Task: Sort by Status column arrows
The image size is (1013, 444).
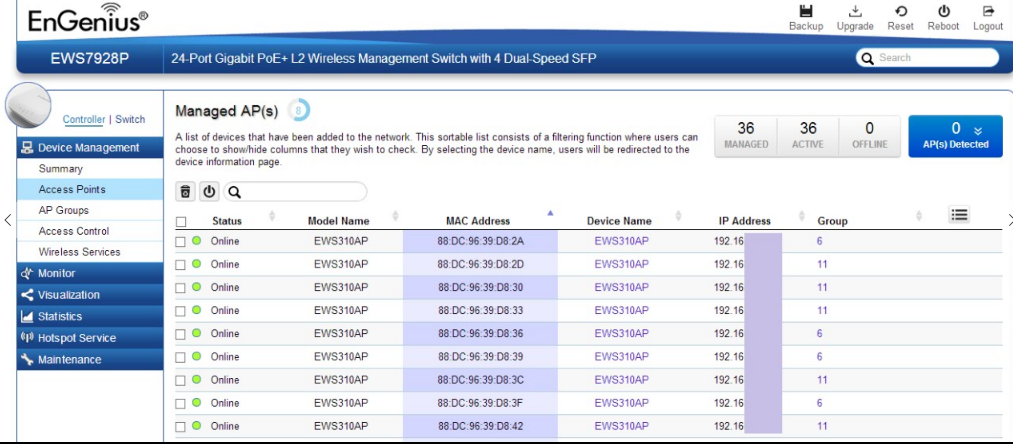Action: click(x=272, y=215)
